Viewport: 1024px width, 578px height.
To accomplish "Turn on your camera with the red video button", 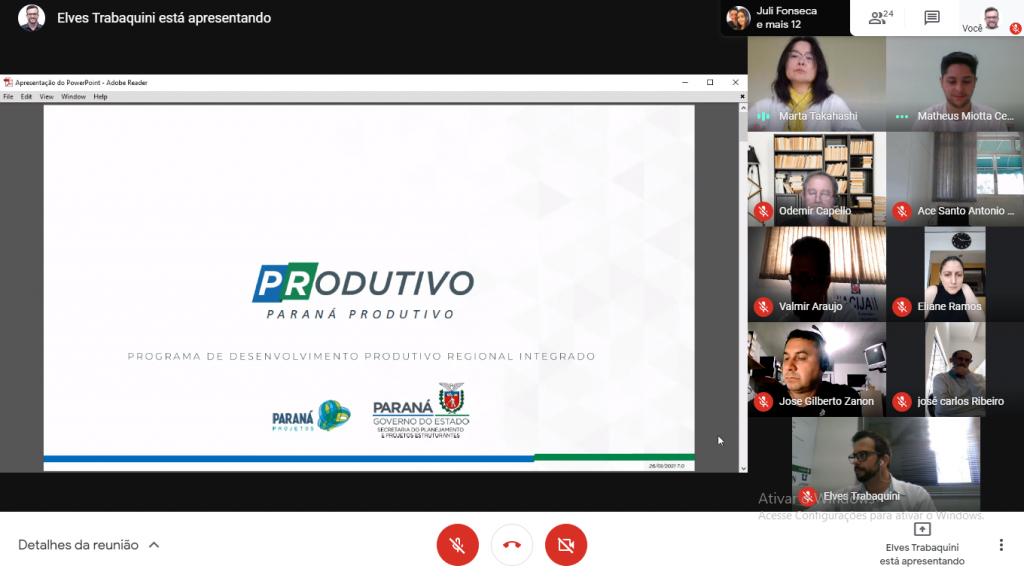I will [x=566, y=545].
